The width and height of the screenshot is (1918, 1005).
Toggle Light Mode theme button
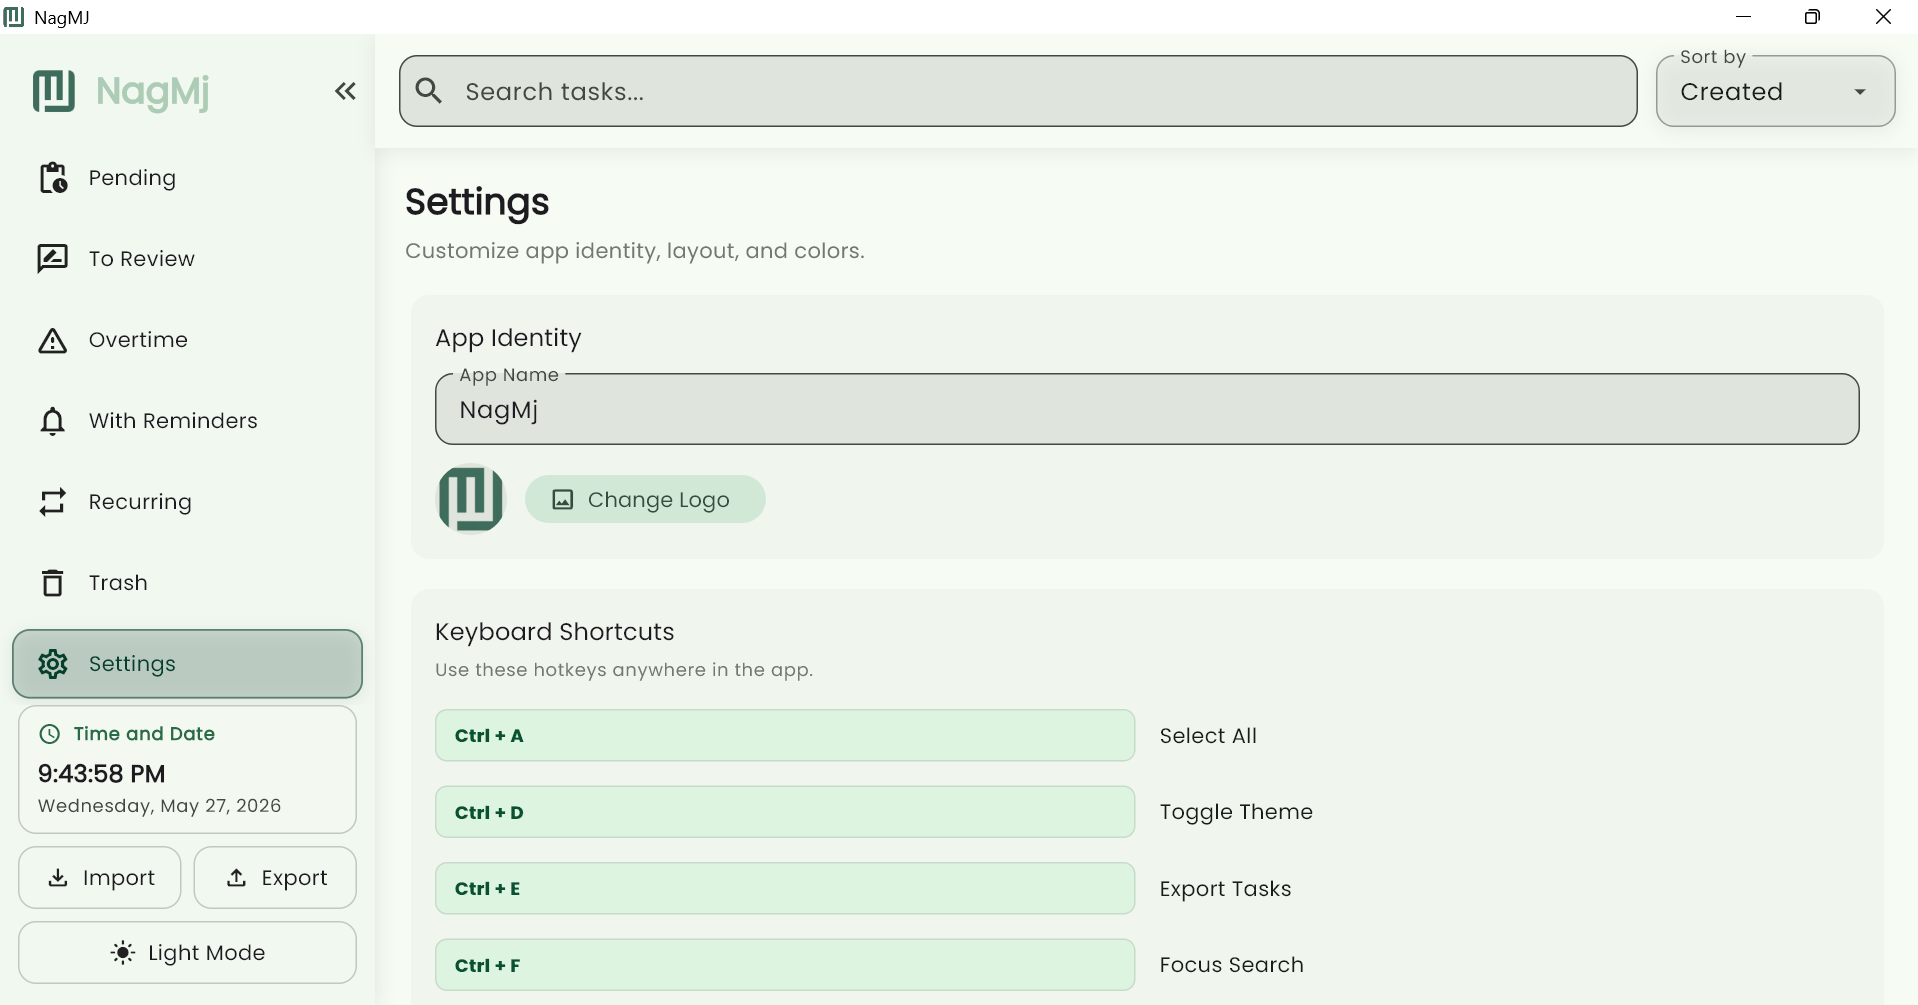(x=187, y=953)
